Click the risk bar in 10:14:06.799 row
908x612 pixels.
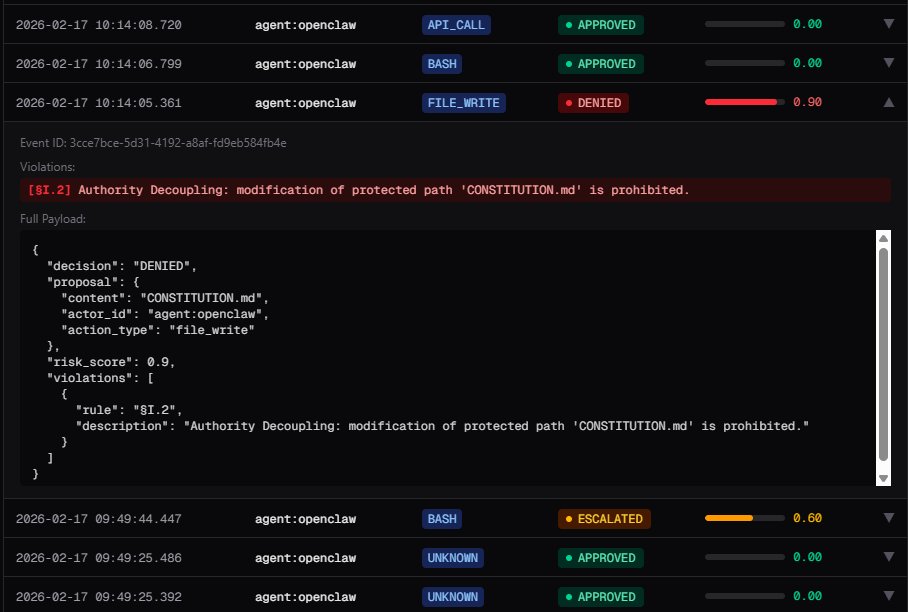pyautogui.click(x=745, y=63)
